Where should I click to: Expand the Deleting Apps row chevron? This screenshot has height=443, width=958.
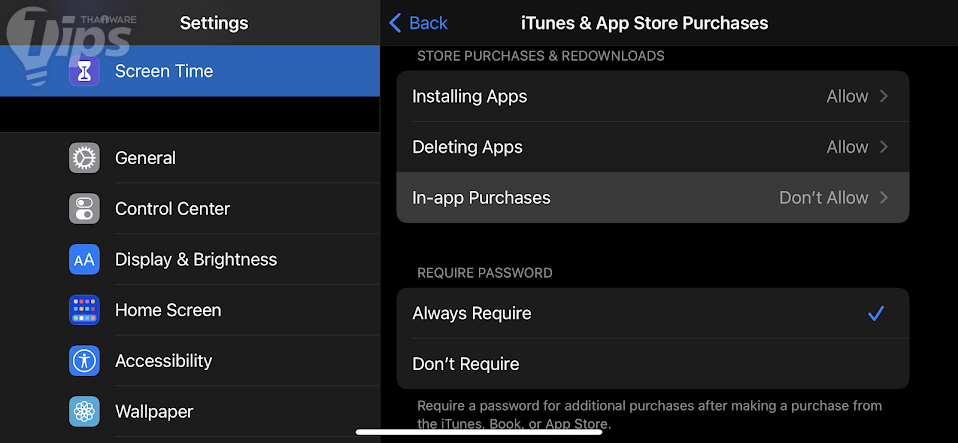884,147
